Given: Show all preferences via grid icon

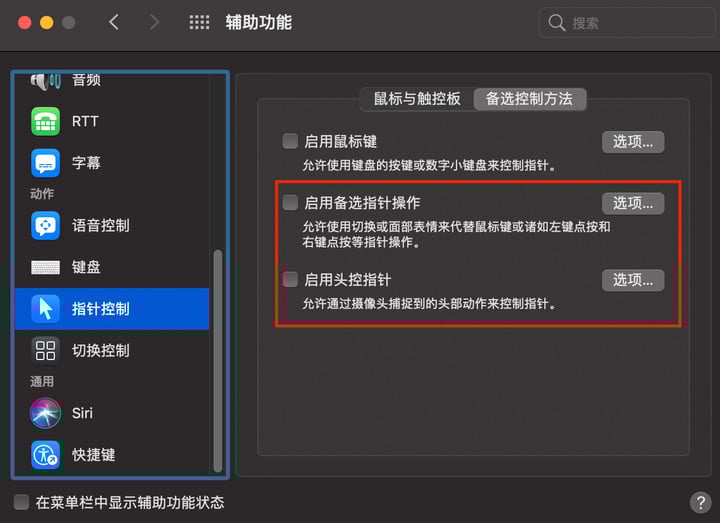Looking at the screenshot, I should coord(199,22).
